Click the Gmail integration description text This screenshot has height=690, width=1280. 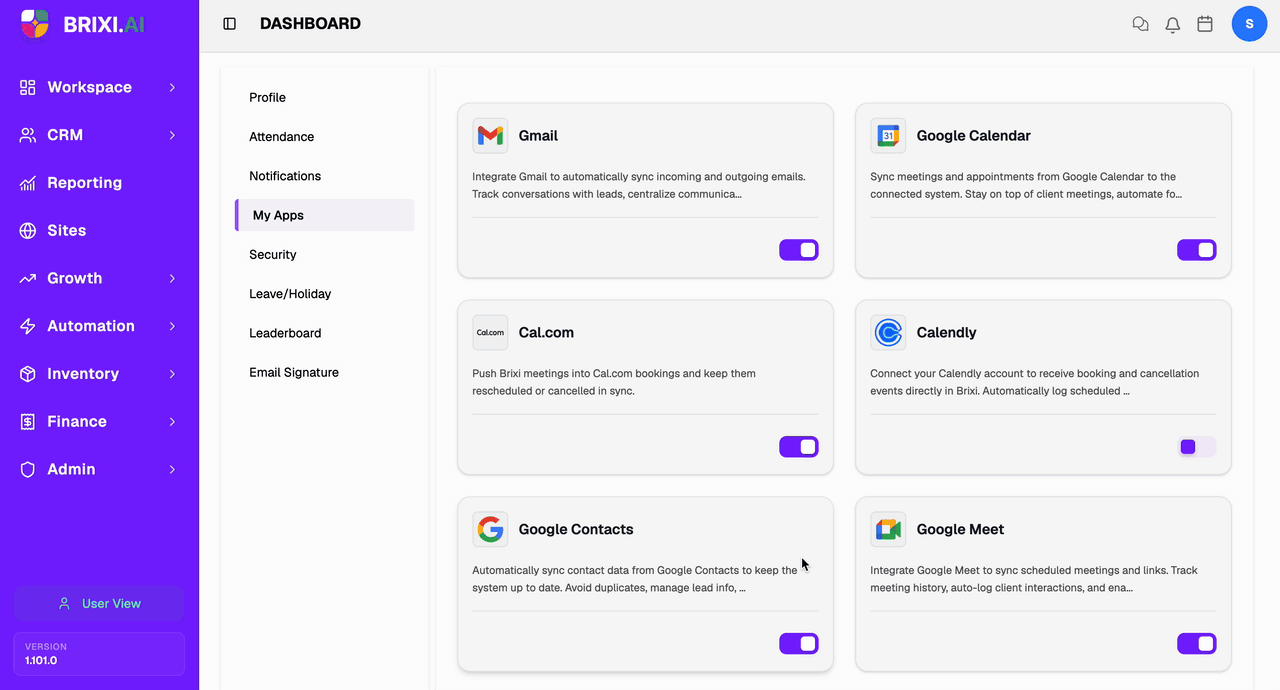point(639,185)
